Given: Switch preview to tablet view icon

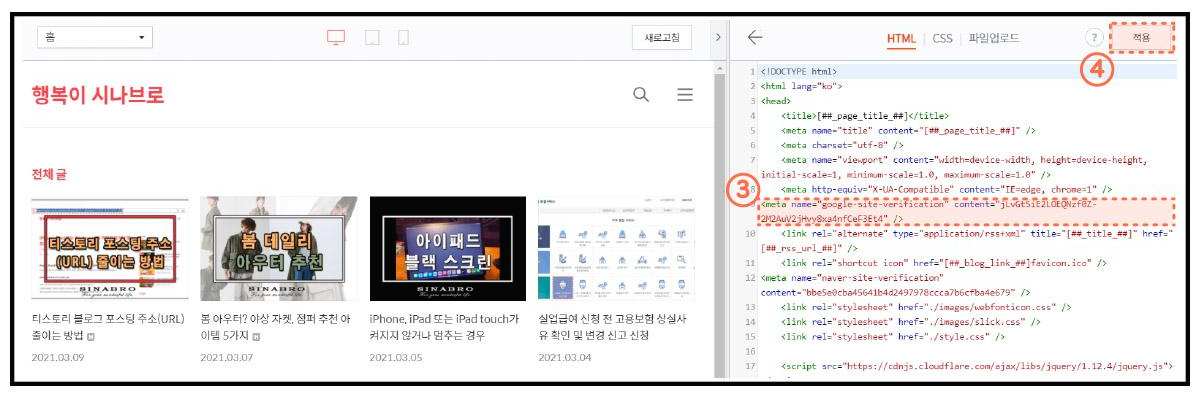Looking at the screenshot, I should [x=372, y=38].
